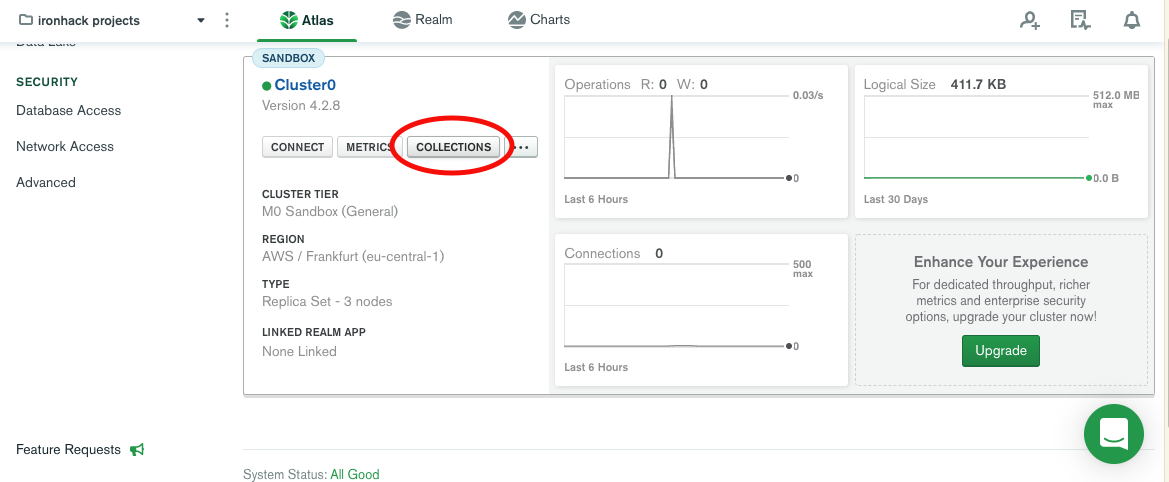Open Advanced security settings
The width and height of the screenshot is (1169, 482).
pos(45,183)
